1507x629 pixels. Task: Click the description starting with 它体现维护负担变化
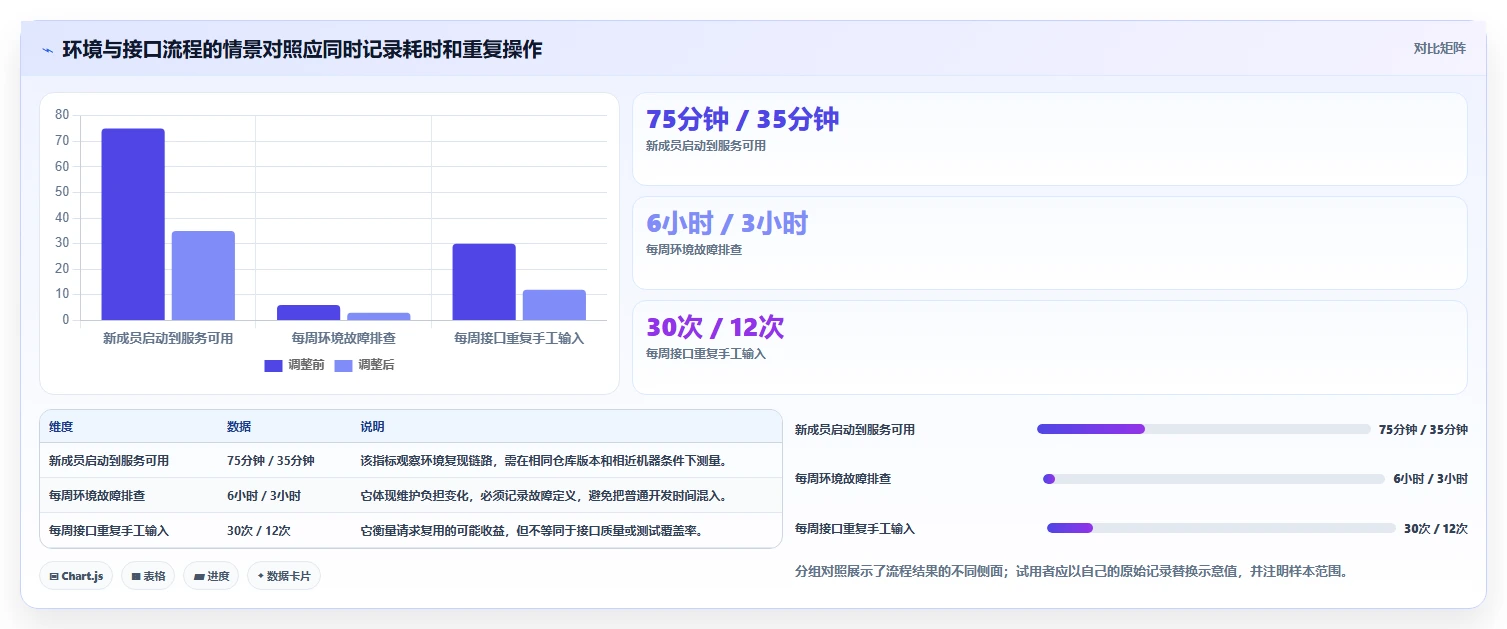[543, 496]
